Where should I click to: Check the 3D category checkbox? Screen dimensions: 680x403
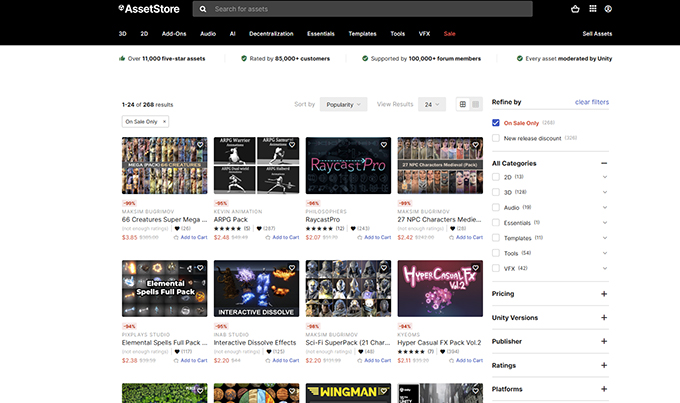pyautogui.click(x=496, y=192)
